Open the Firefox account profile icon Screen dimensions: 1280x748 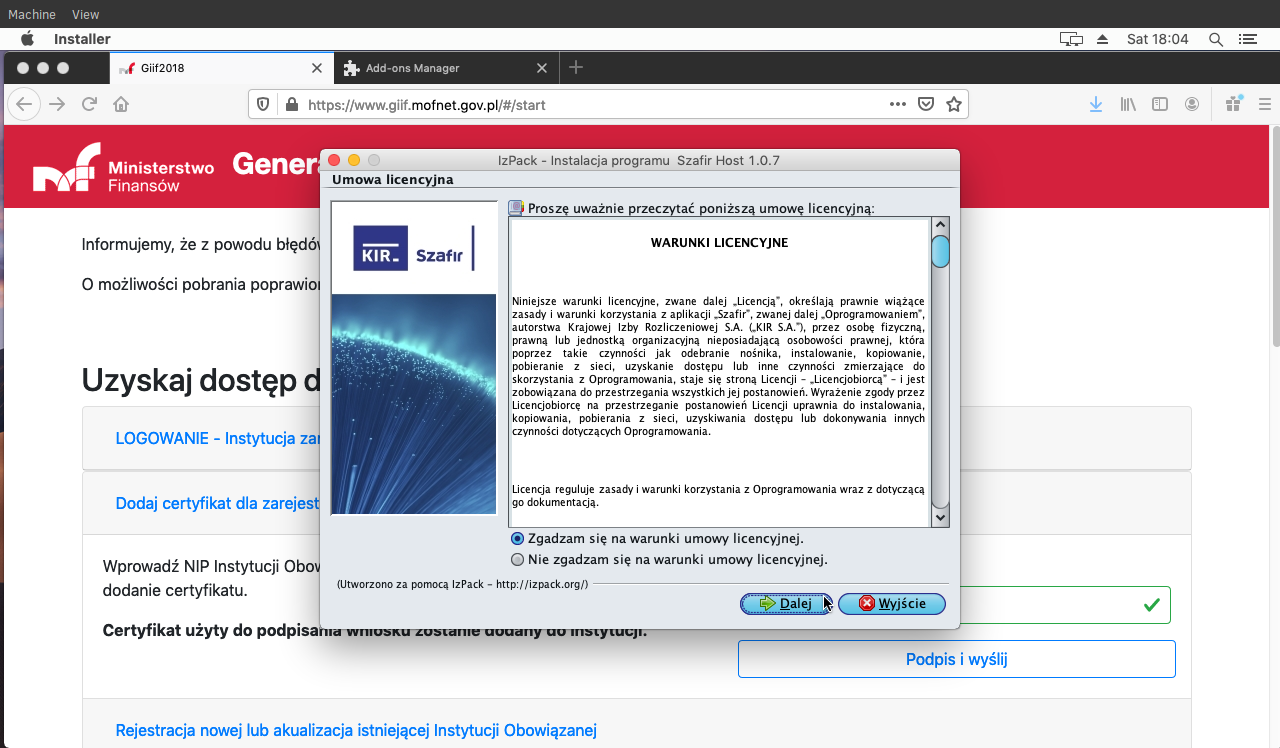click(x=1192, y=104)
